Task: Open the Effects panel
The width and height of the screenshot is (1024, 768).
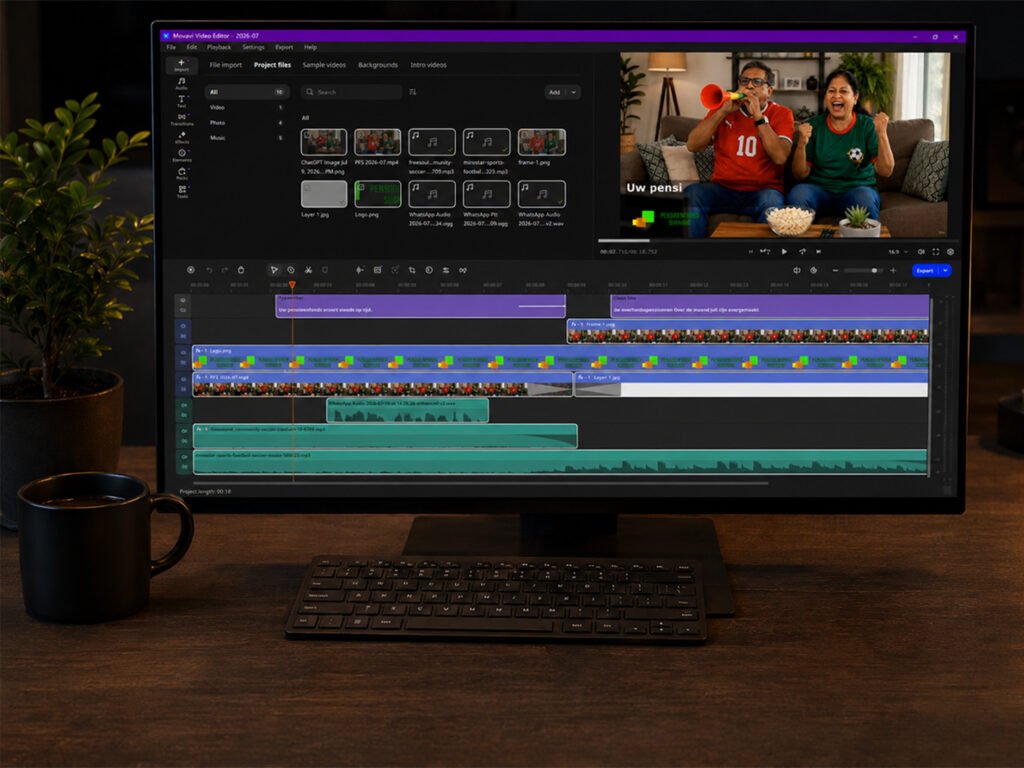Action: 182,137
